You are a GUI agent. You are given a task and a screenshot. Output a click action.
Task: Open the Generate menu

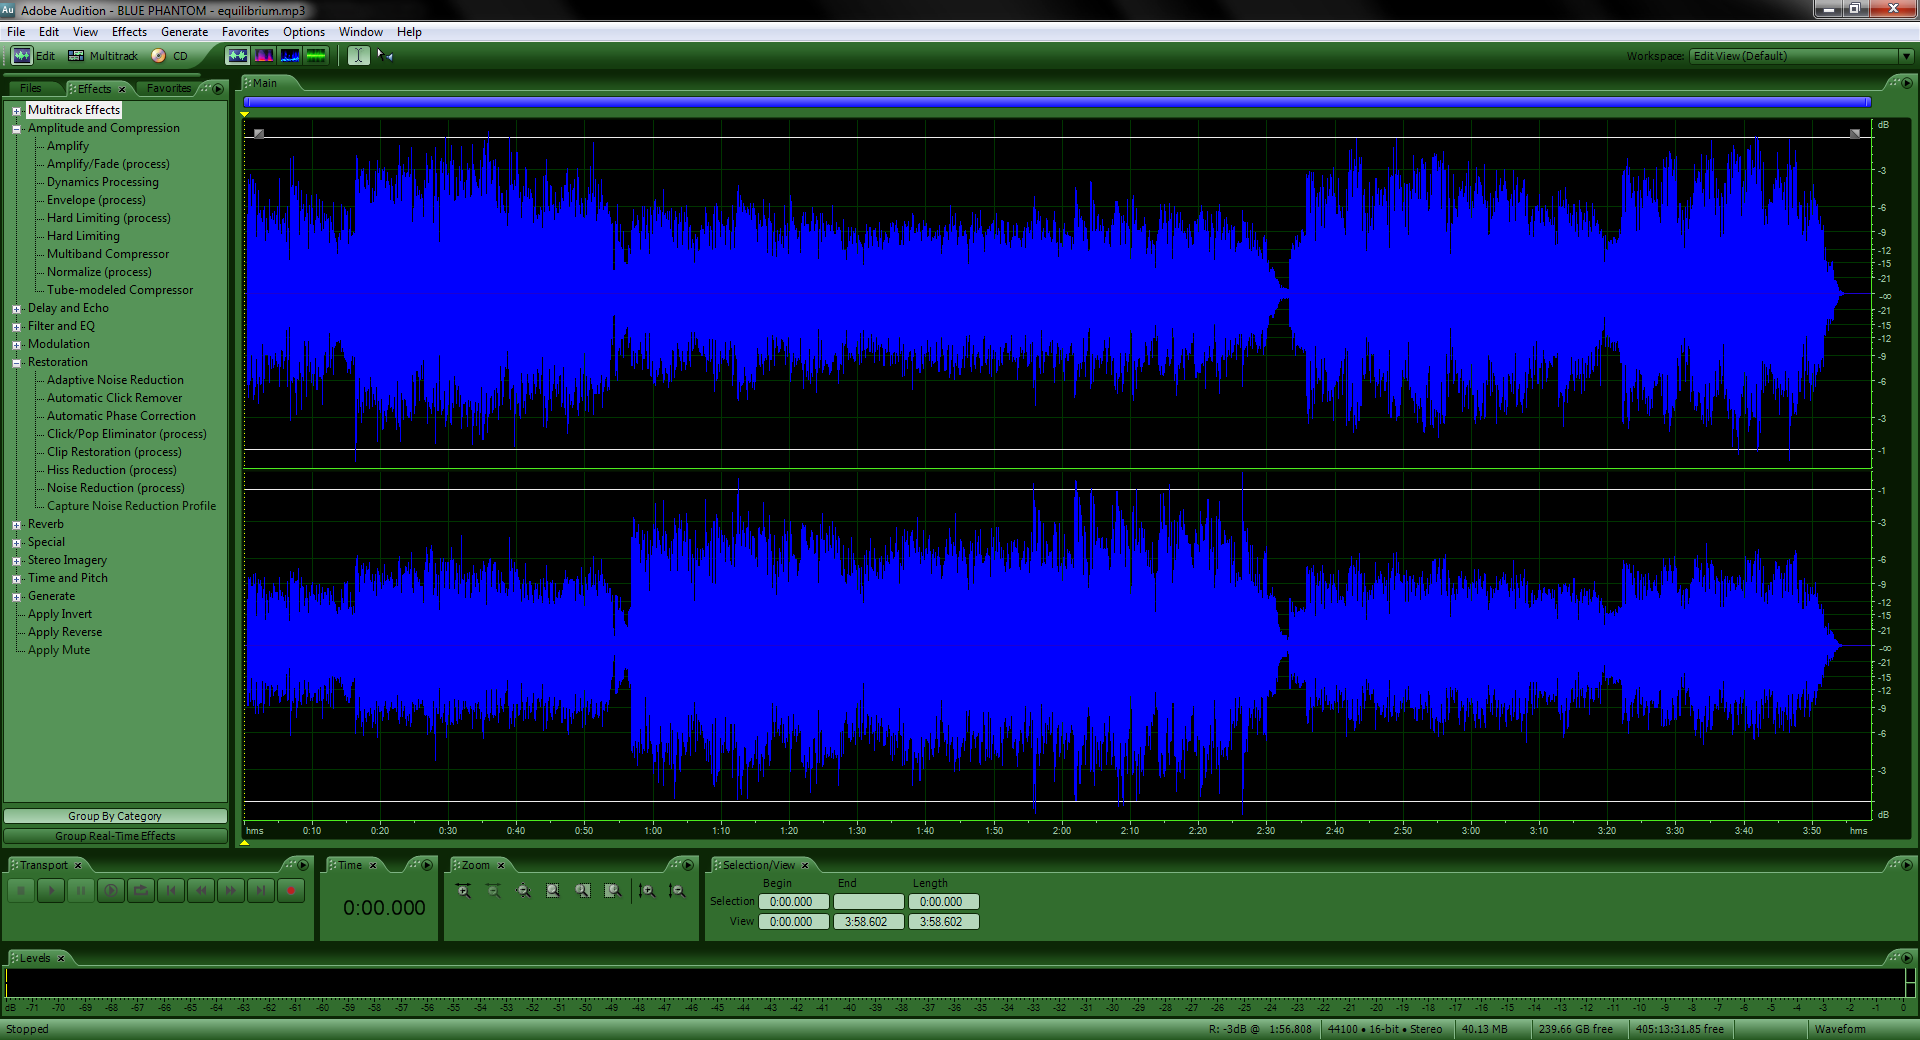[185, 32]
